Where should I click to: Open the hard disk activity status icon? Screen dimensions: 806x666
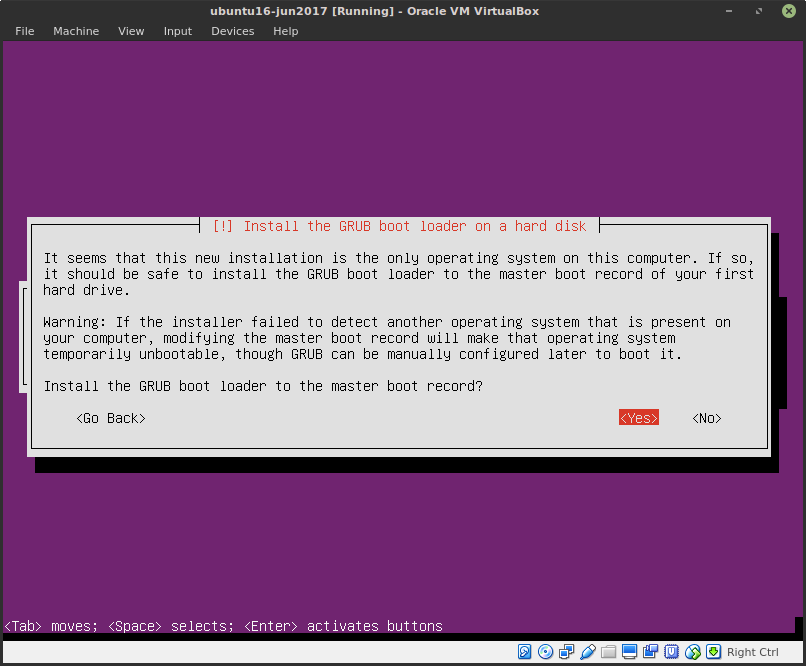tap(524, 652)
